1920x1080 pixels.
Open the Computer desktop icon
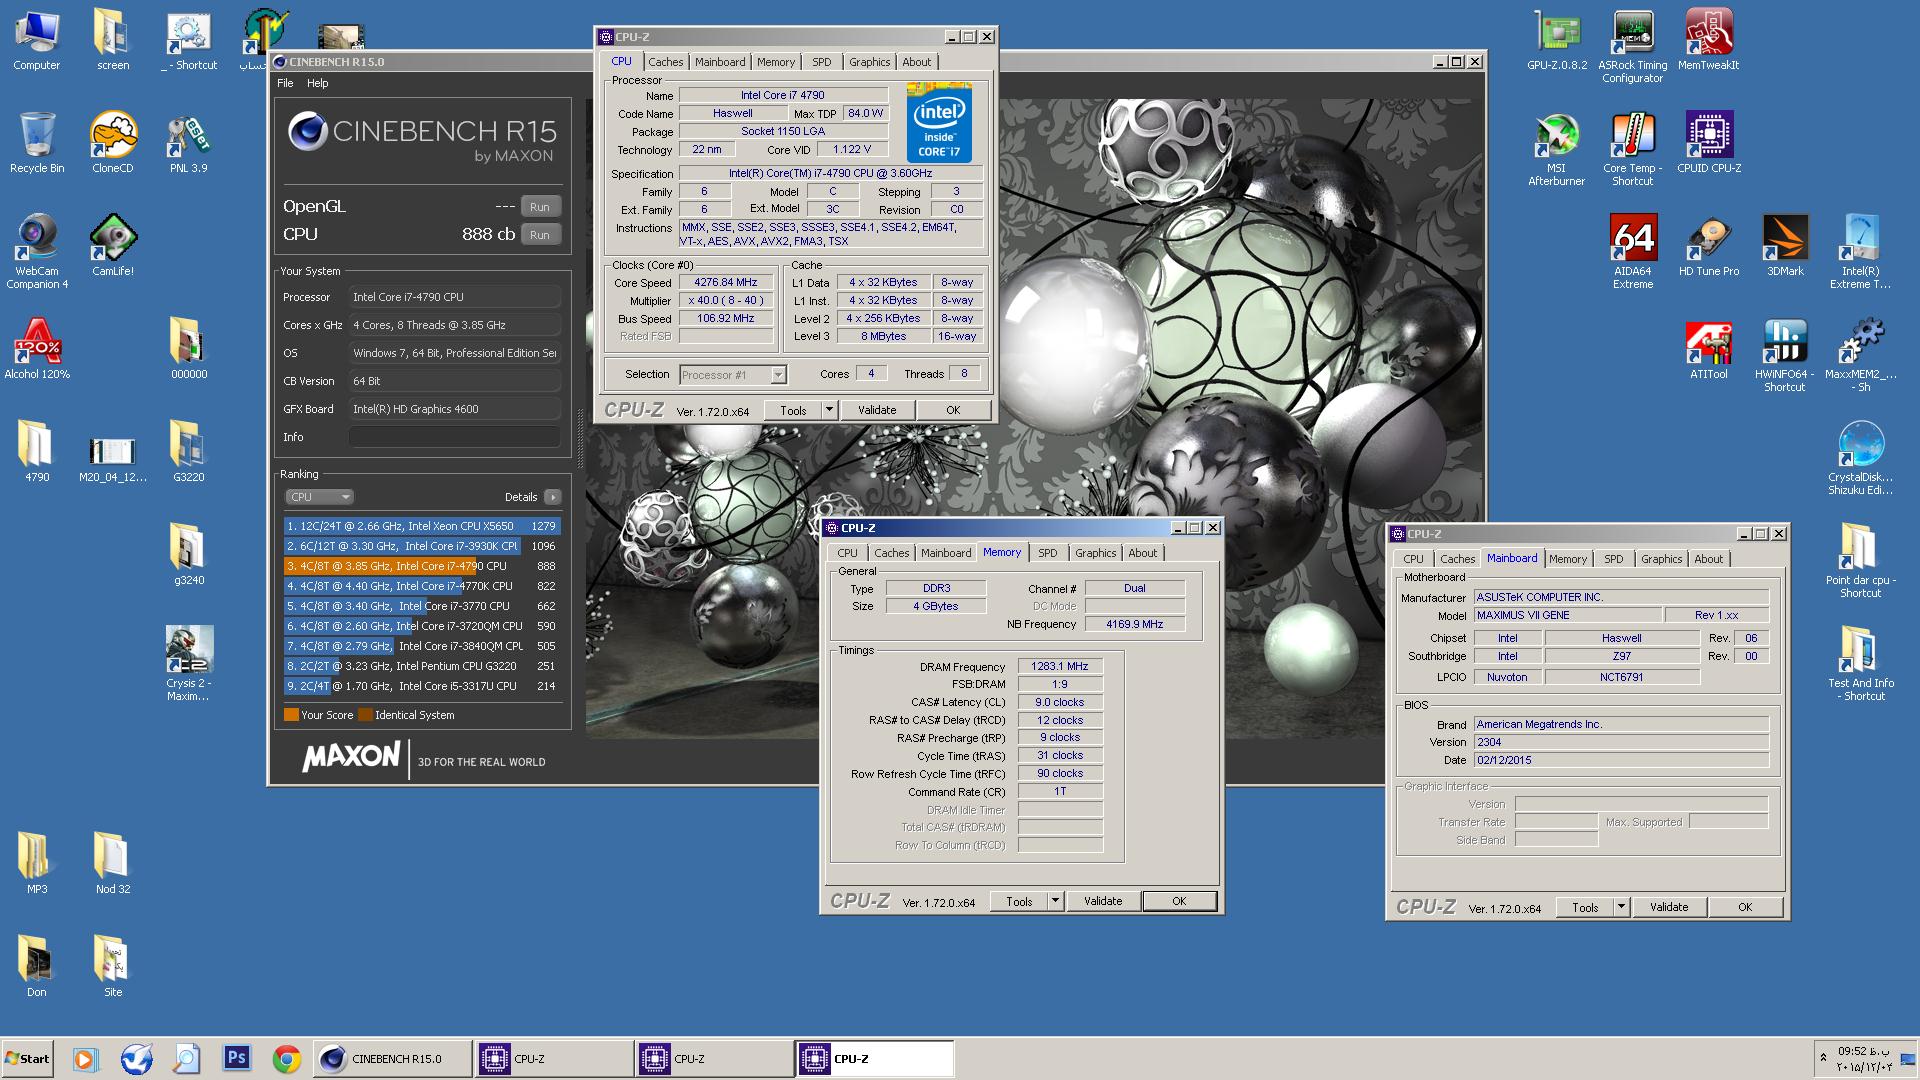coord(37,40)
